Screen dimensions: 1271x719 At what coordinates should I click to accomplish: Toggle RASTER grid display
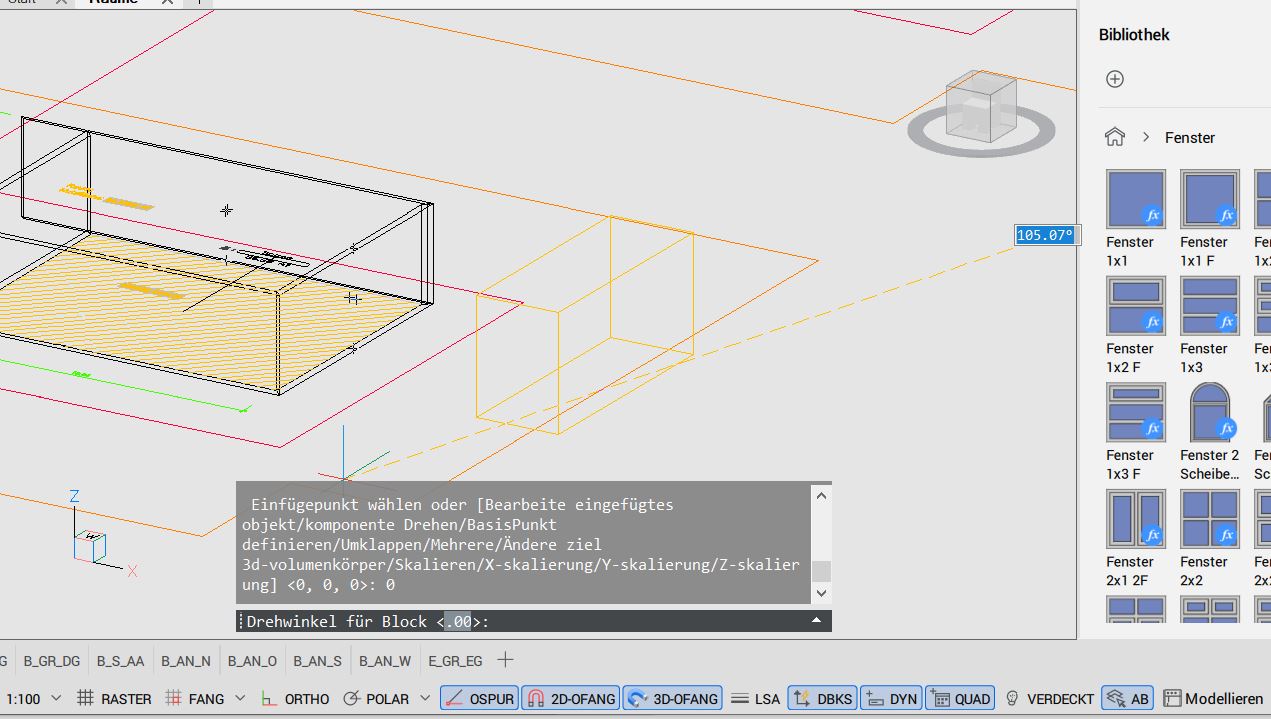pyautogui.click(x=114, y=699)
